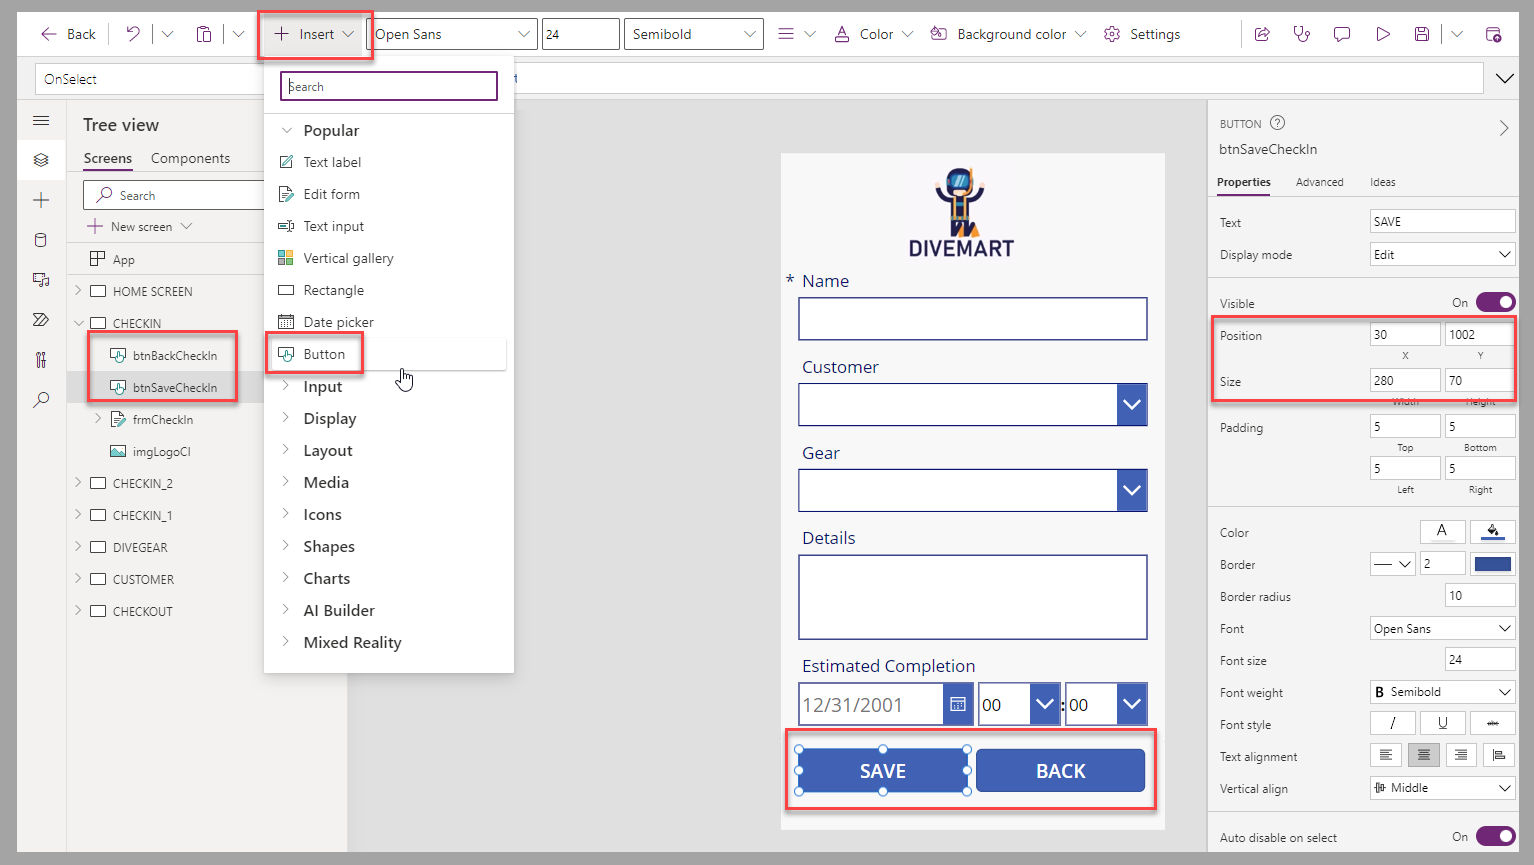This screenshot has height=865, width=1534.
Task: Open the Advanced tab in button properties
Action: 1320,182
